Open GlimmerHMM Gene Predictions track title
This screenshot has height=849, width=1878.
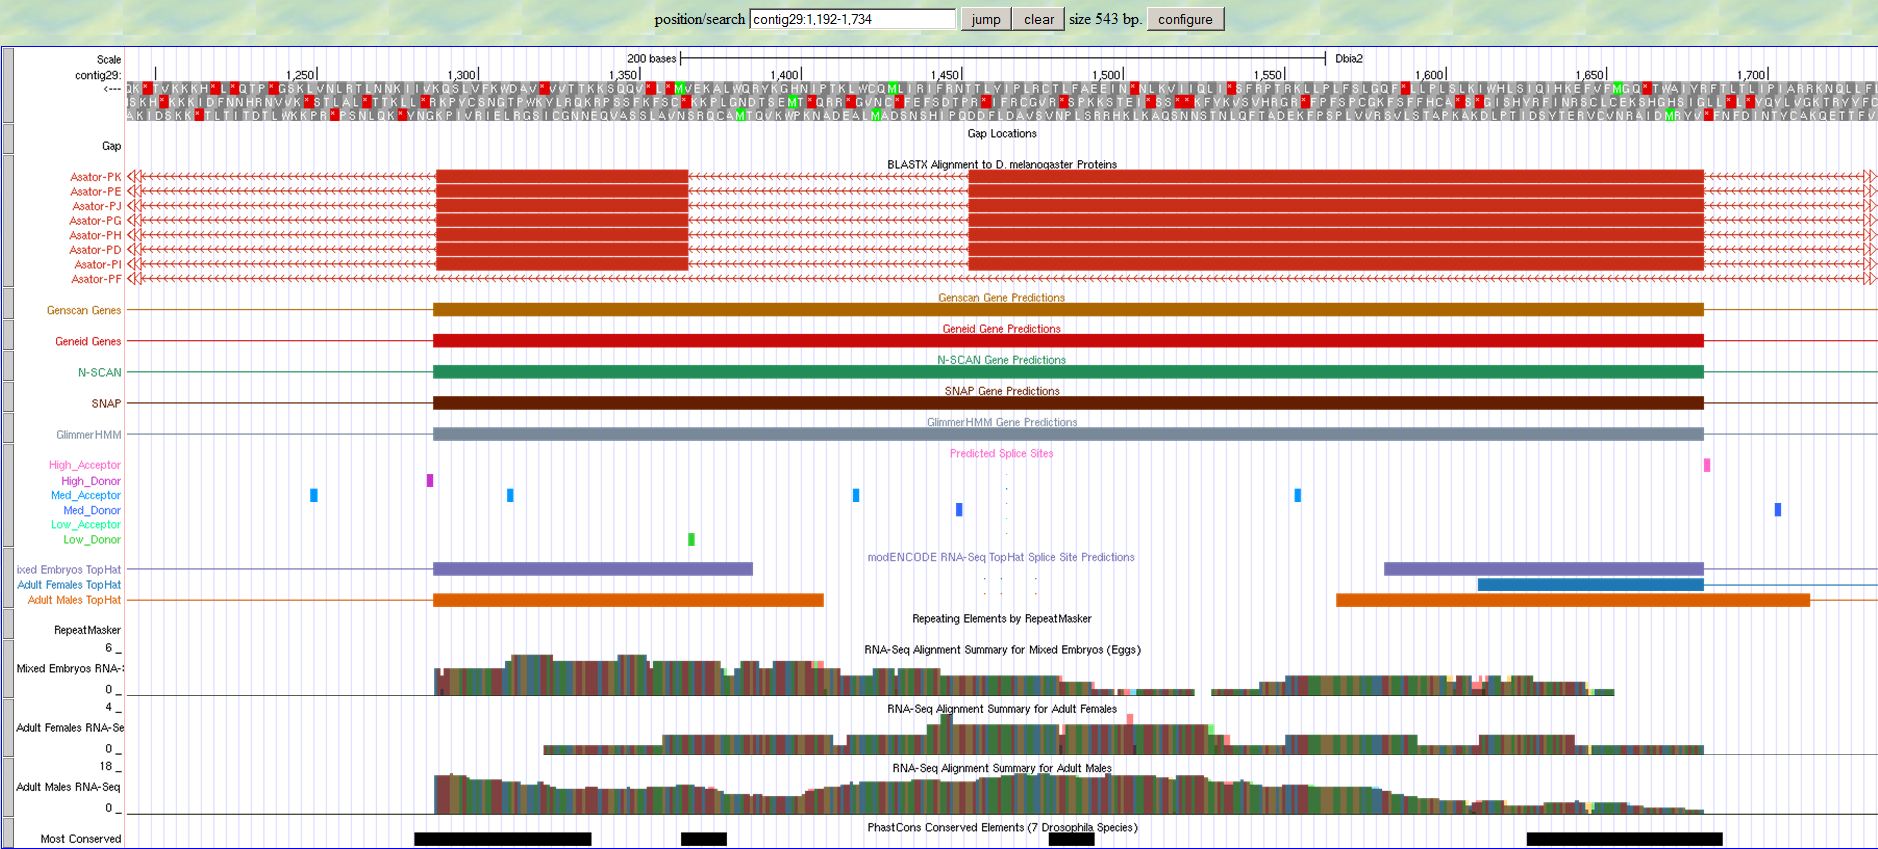coord(1002,422)
